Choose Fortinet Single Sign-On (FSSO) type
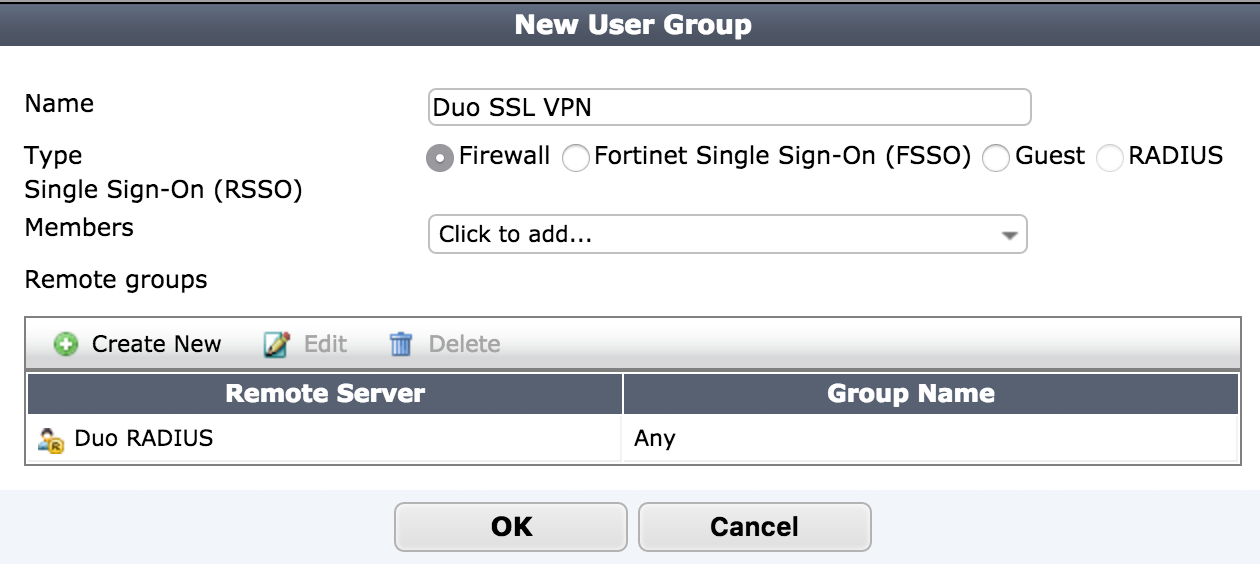 576,157
